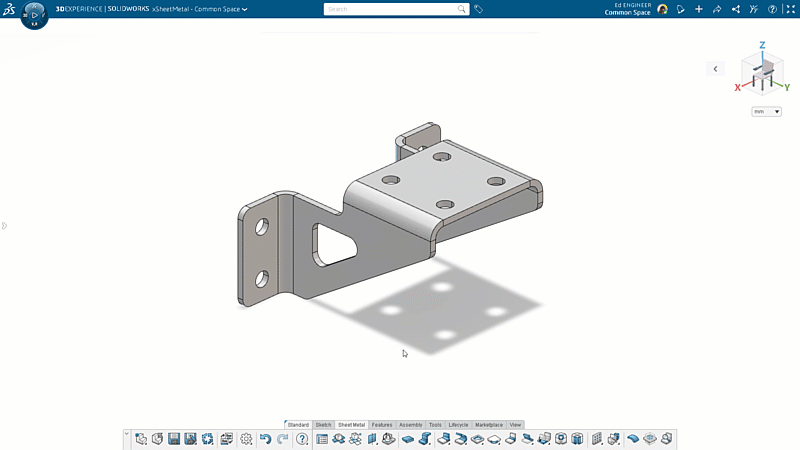Click the plus Add icon in header
Screen dimensions: 800x450
(x=699, y=9)
